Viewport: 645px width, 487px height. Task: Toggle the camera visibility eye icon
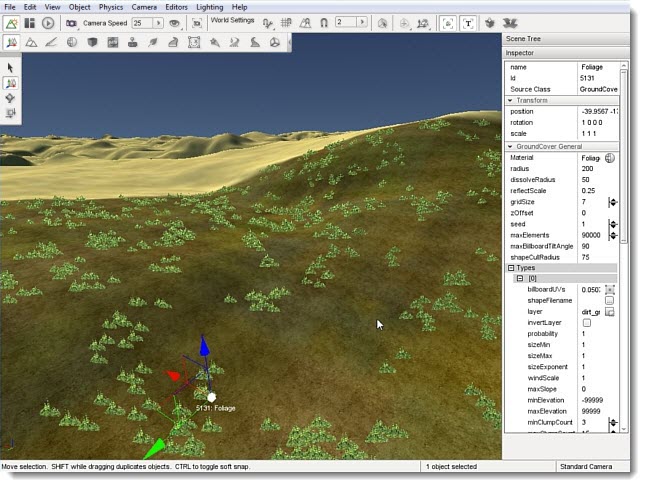point(174,22)
